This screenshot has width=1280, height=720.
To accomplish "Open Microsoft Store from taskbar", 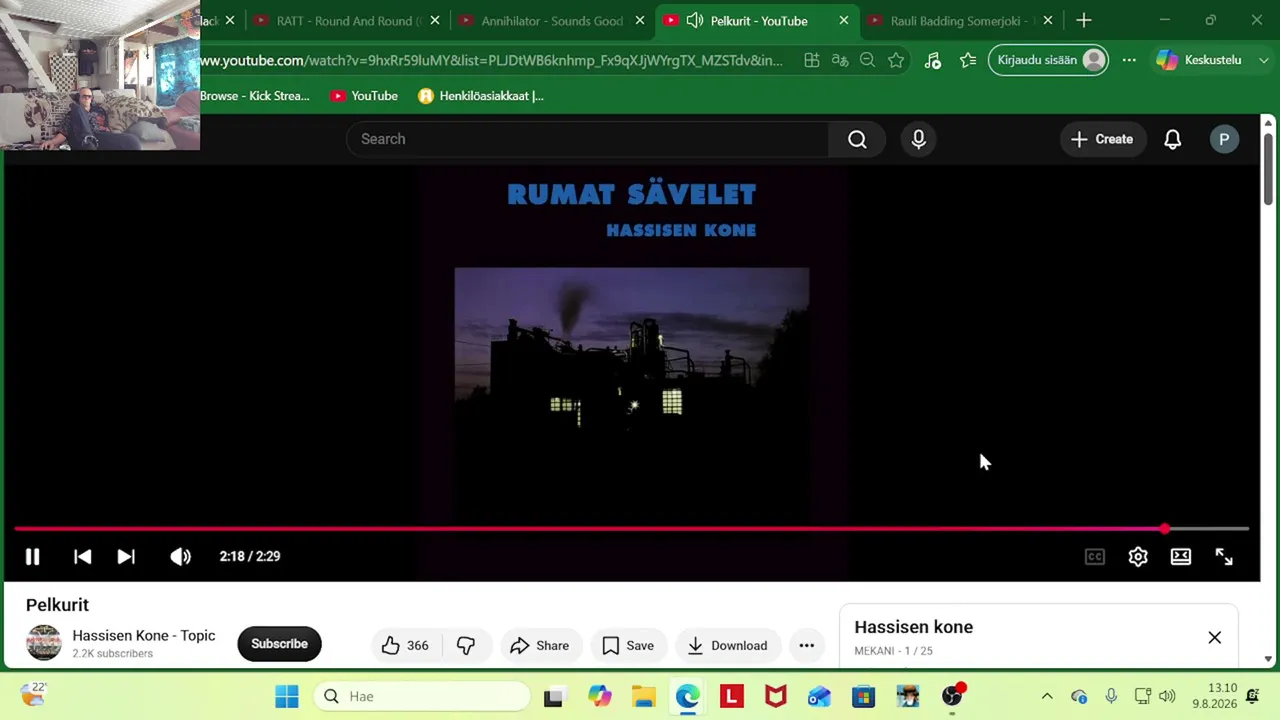I will coord(864,696).
